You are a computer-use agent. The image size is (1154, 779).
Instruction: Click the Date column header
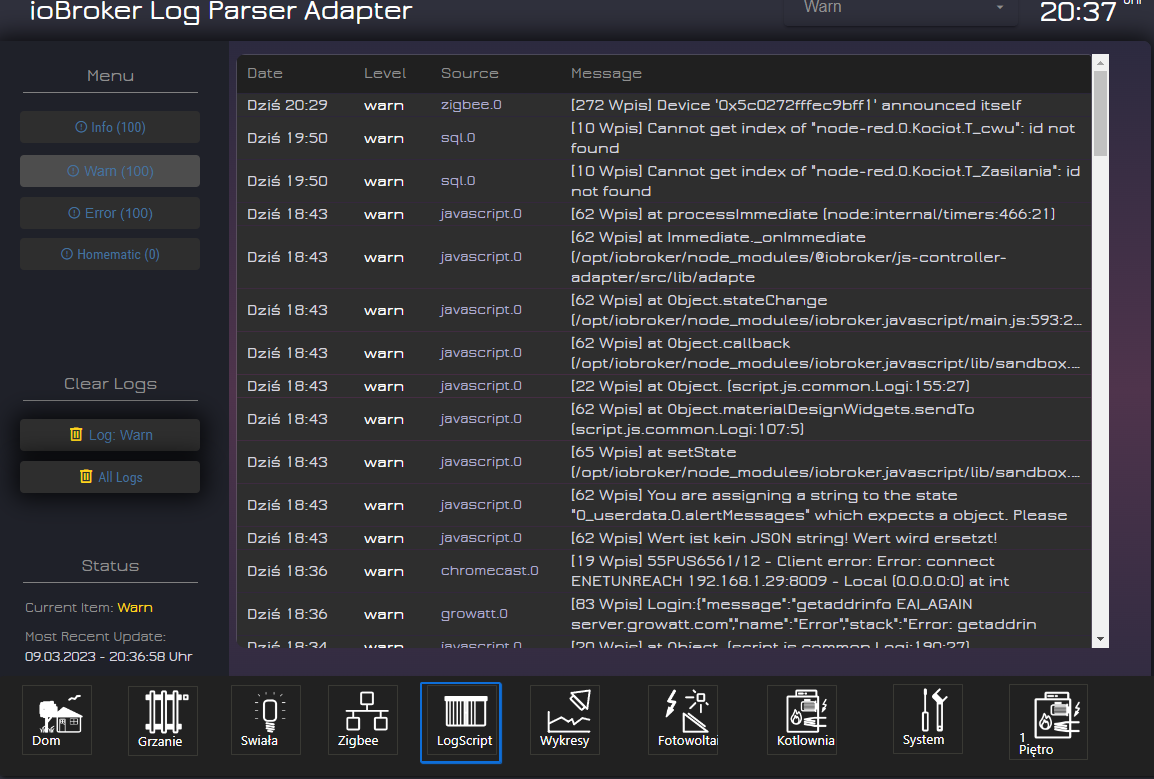[265, 73]
